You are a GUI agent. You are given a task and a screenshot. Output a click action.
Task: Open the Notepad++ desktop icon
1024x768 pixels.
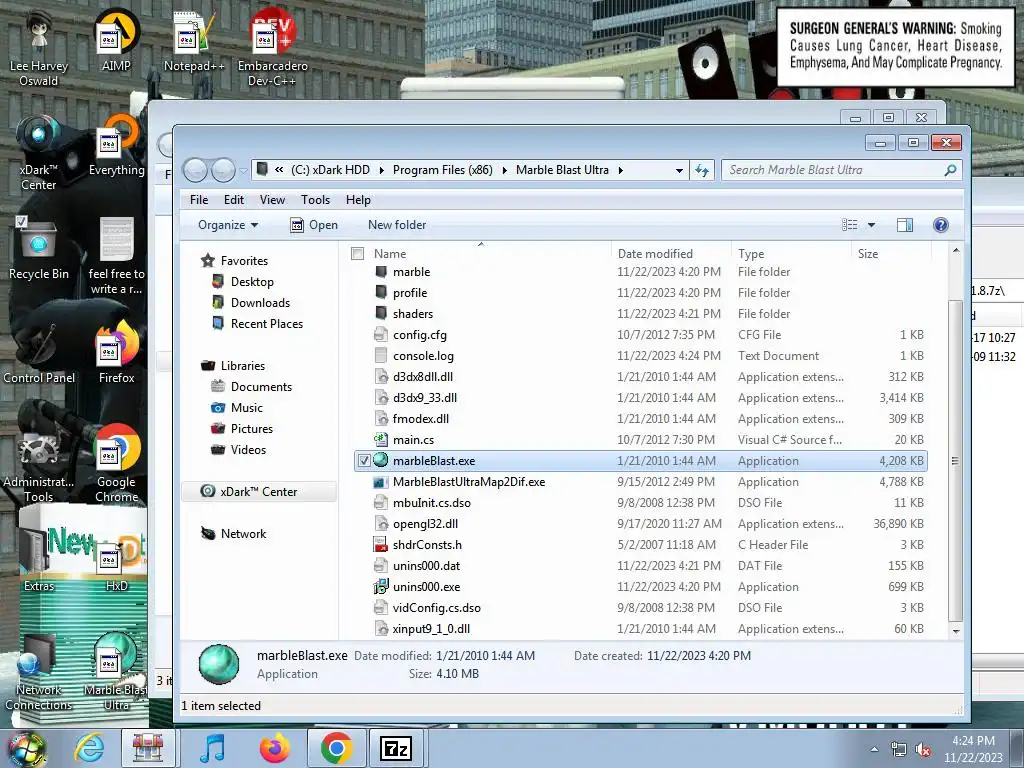tap(194, 39)
